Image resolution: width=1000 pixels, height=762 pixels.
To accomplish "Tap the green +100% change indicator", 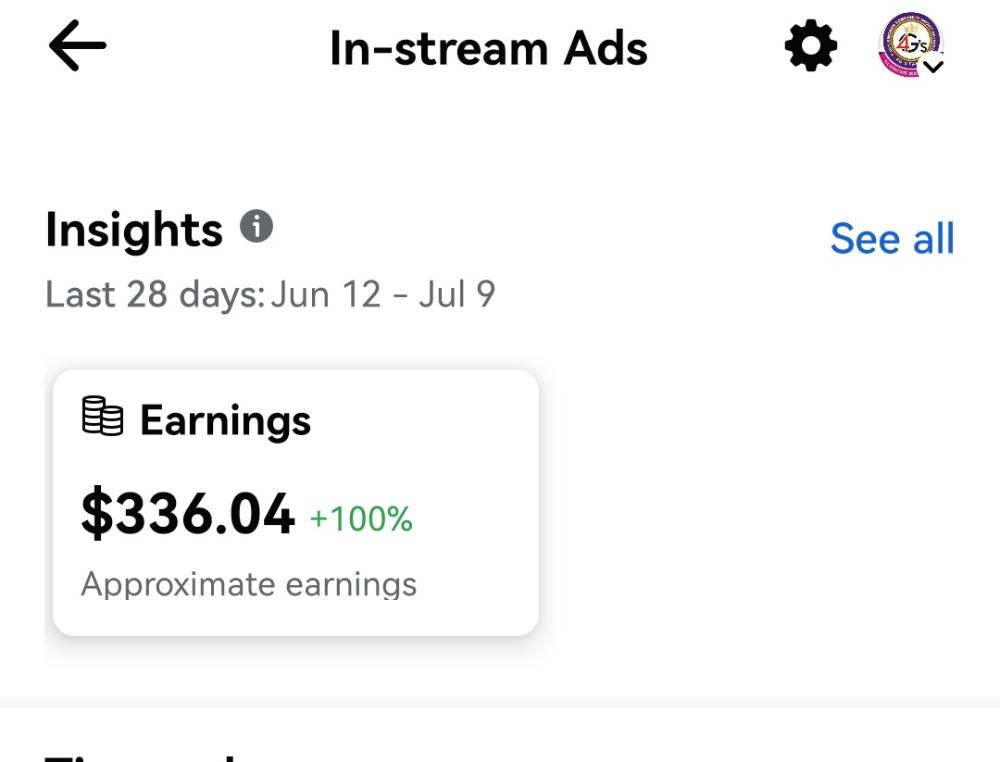I will click(361, 519).
